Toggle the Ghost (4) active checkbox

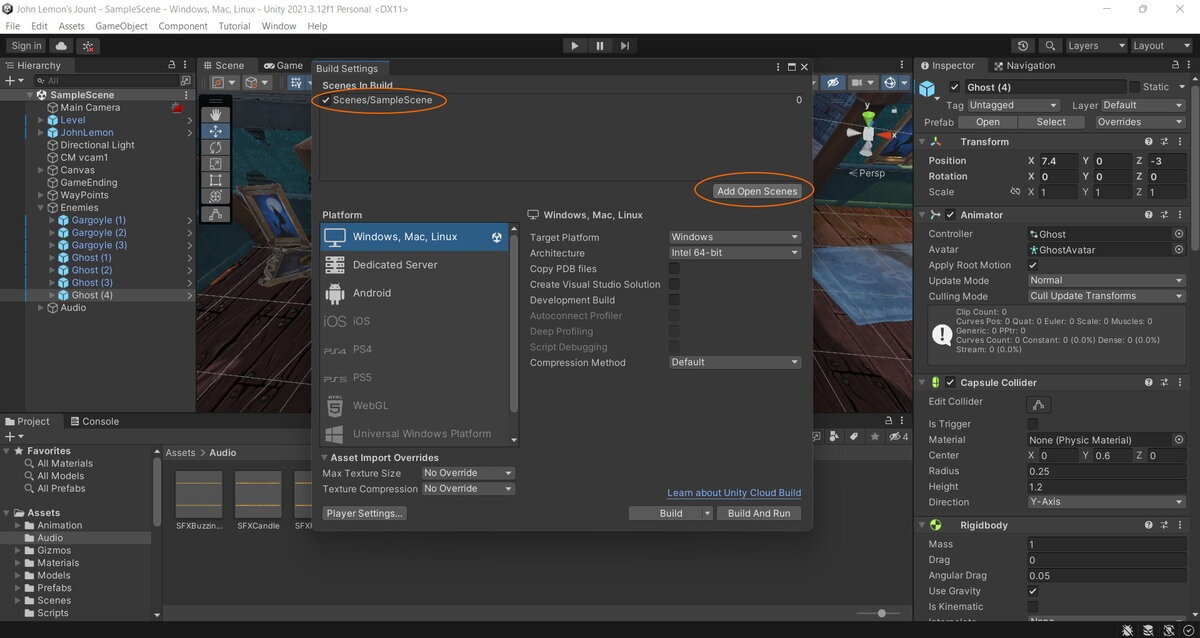pos(955,87)
